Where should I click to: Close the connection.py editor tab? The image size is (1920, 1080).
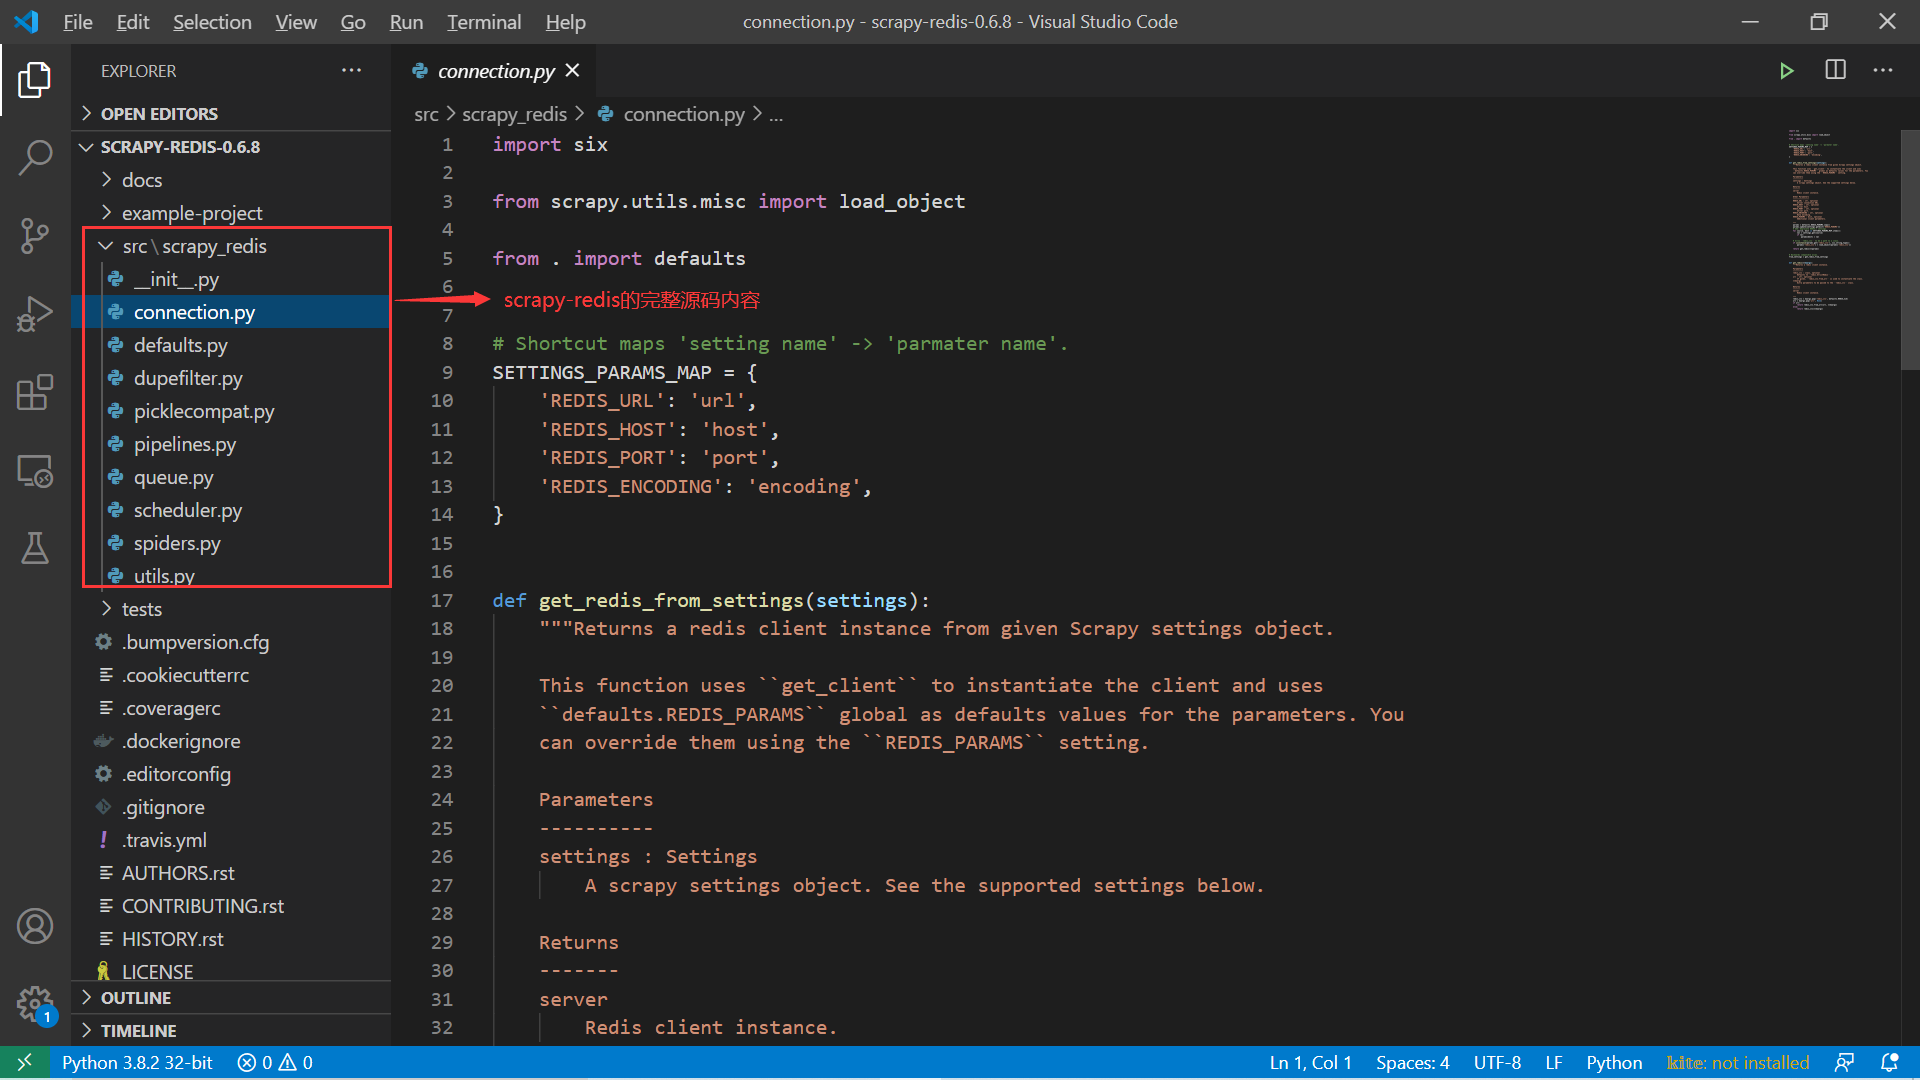point(572,70)
